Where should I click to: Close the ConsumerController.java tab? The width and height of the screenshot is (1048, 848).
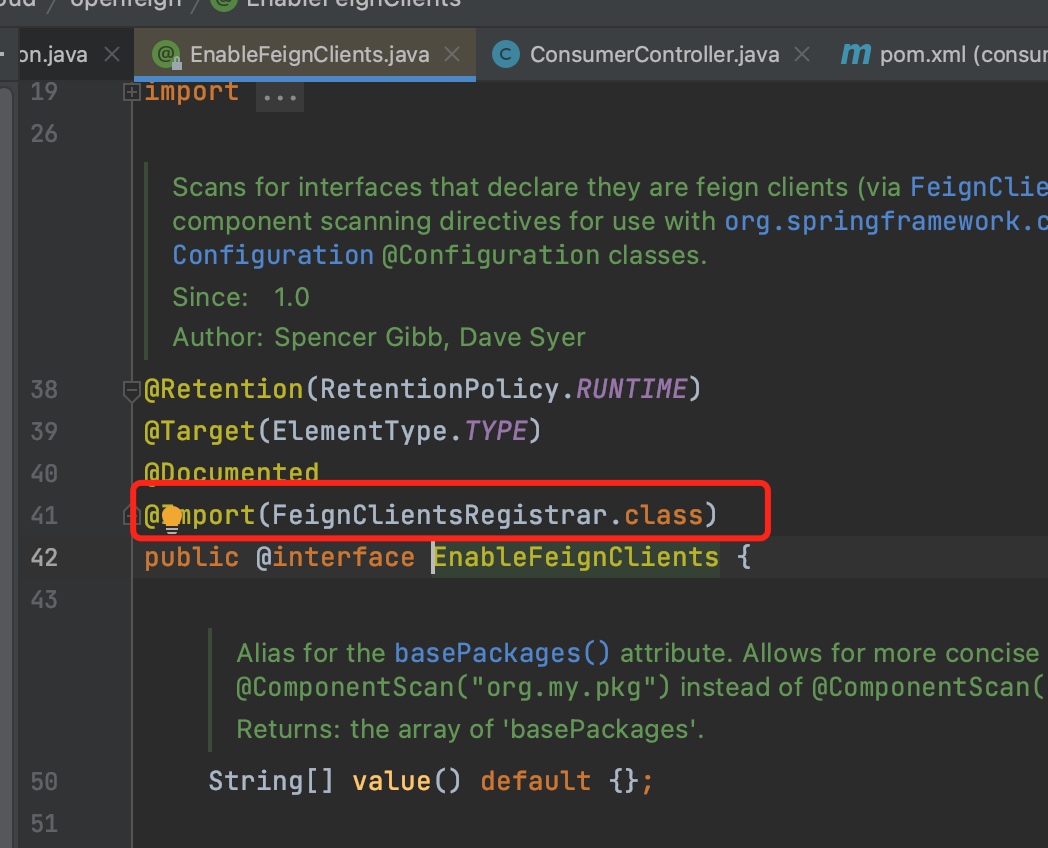802,55
